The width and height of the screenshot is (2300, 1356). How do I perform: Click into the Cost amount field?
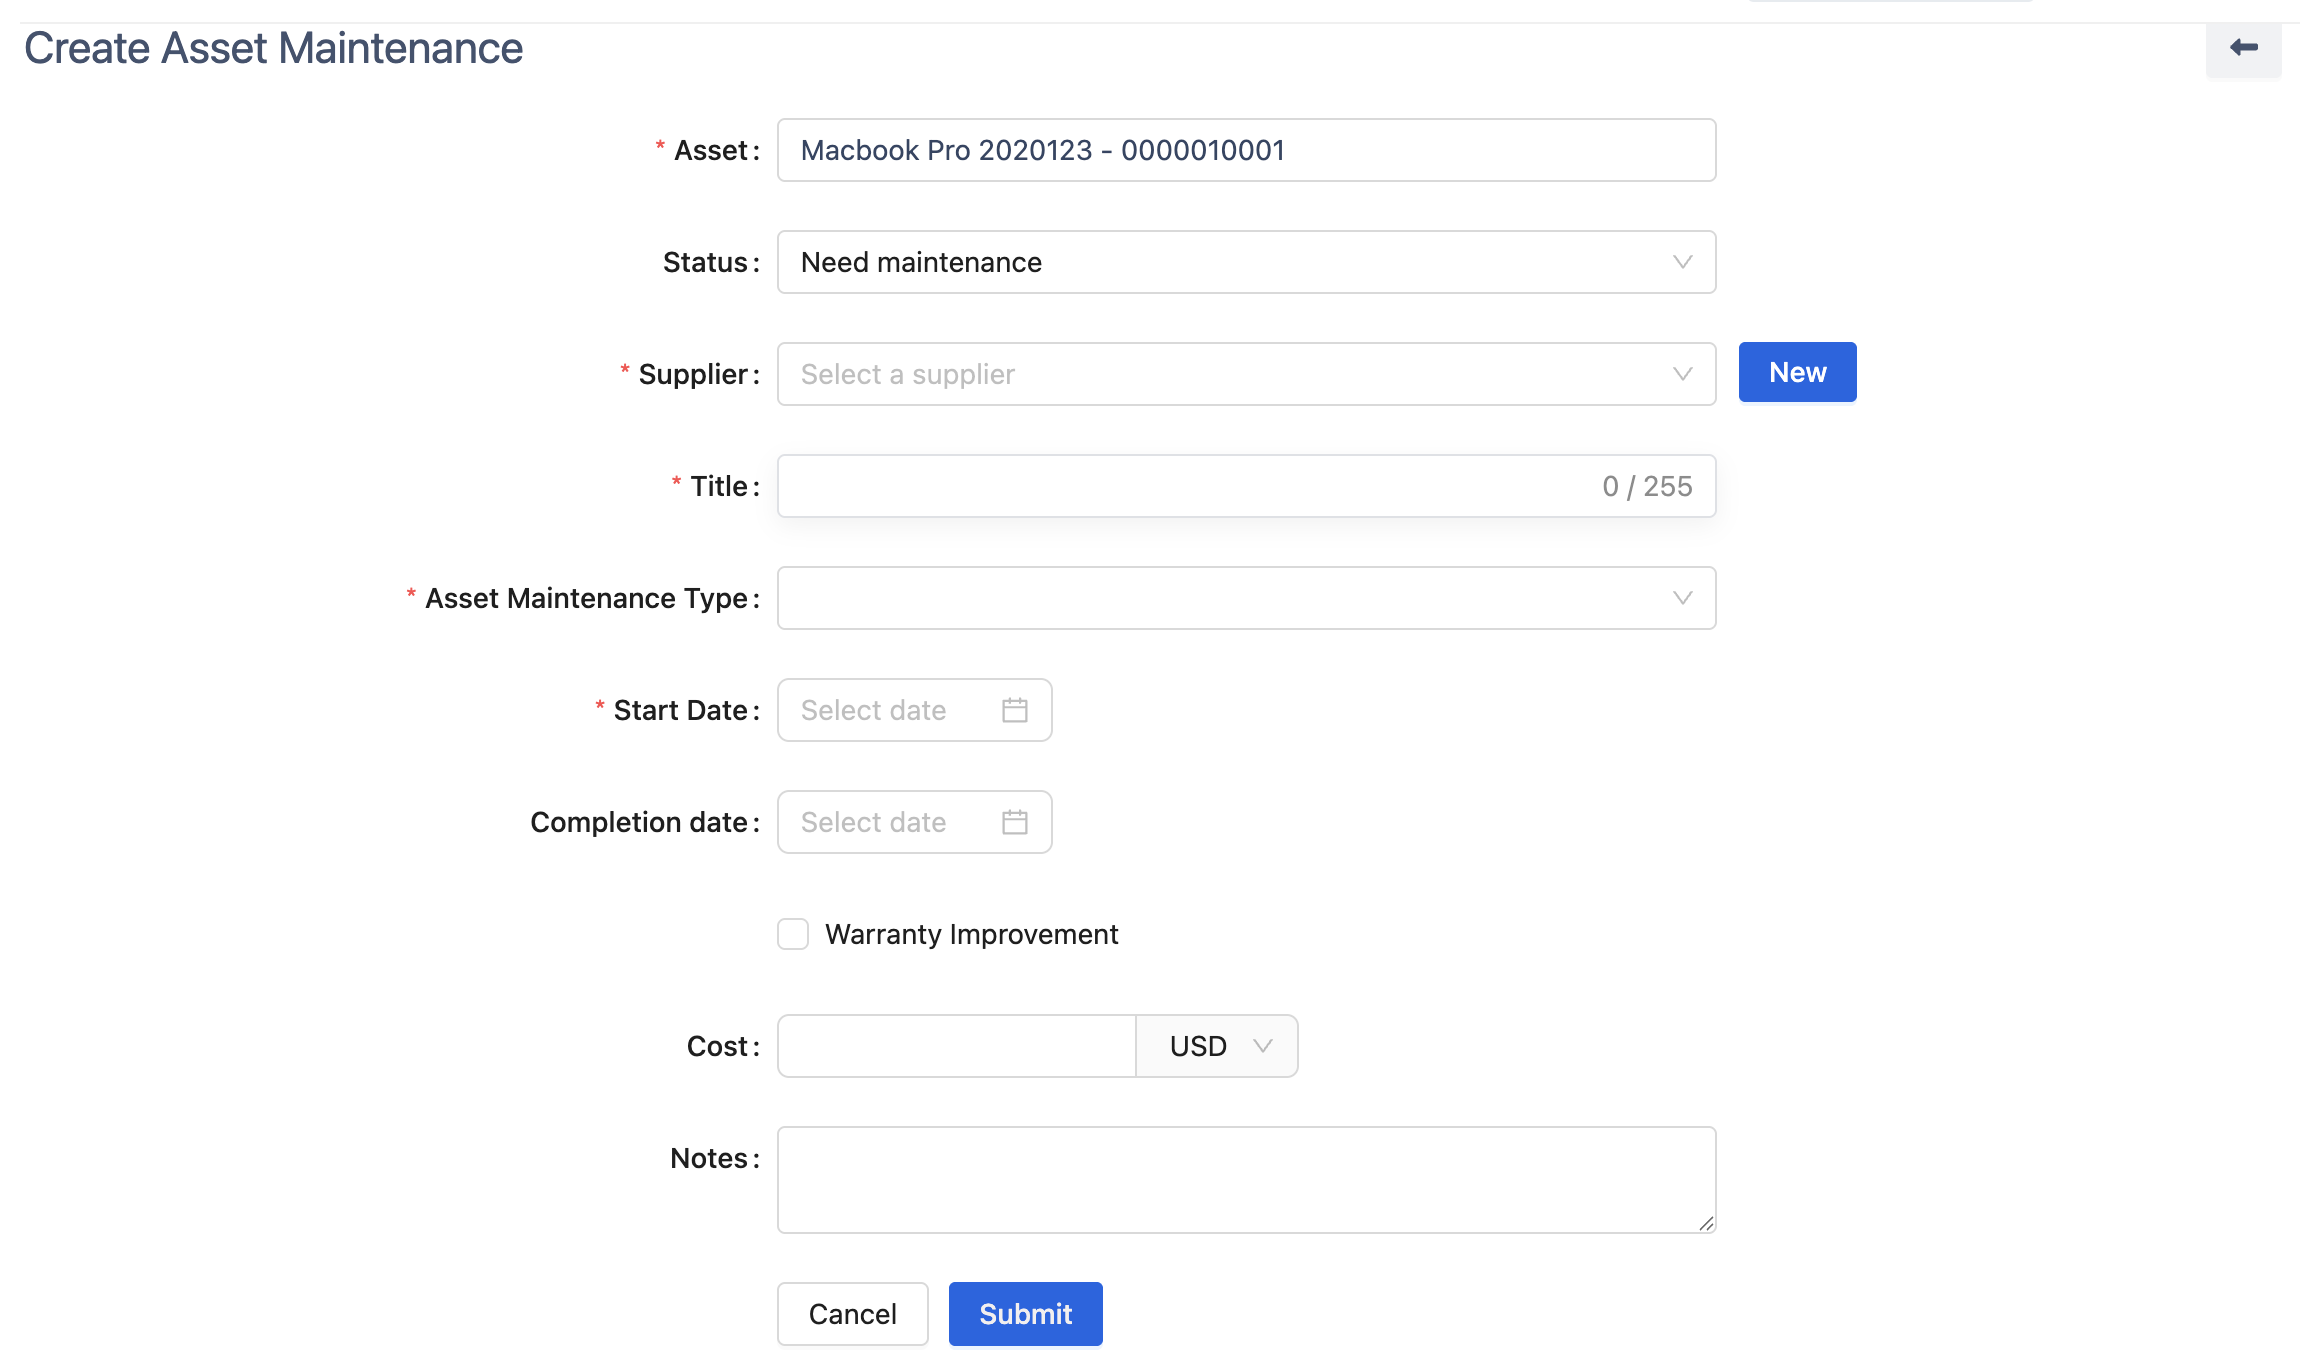point(955,1046)
